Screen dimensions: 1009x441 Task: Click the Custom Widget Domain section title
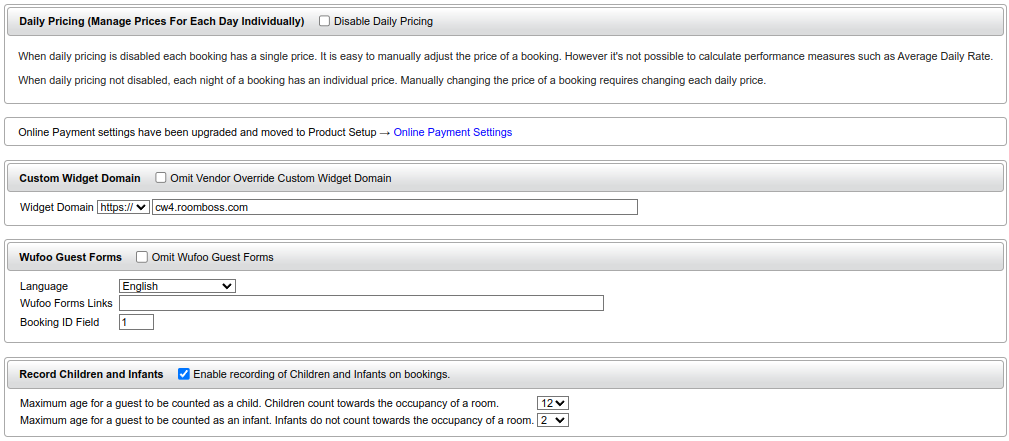(80, 178)
